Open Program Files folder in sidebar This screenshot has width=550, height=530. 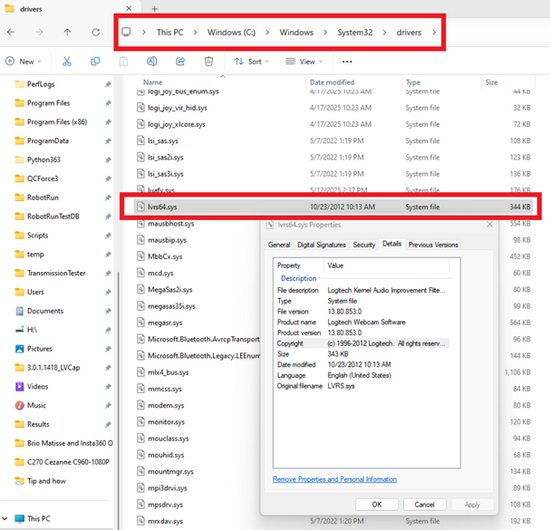point(48,103)
